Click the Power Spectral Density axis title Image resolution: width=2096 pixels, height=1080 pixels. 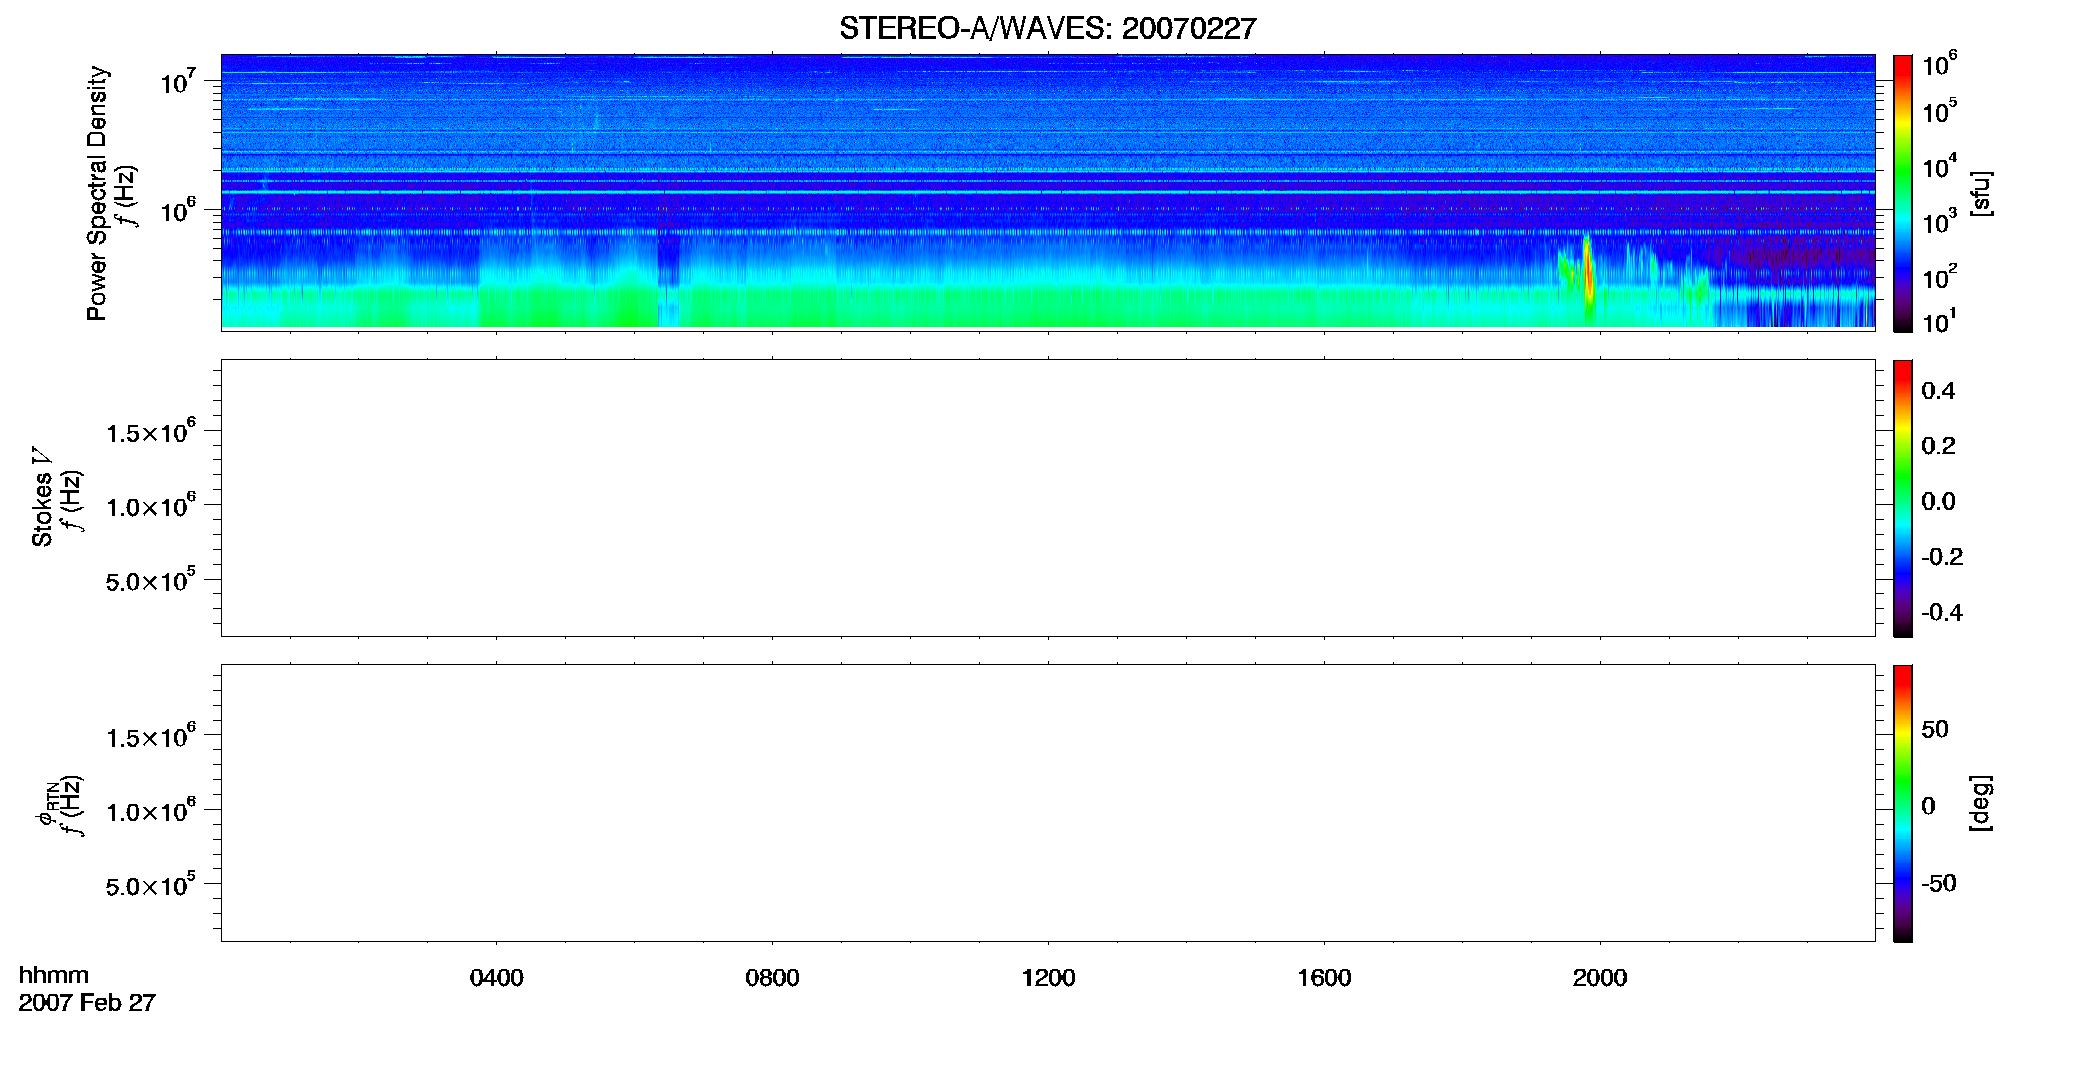[x=97, y=193]
